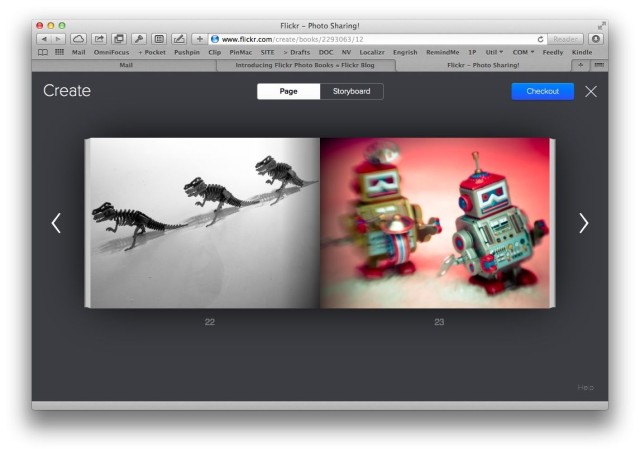Viewport: 640px width, 454px height.
Task: Go to the next book page spread
Action: 583,224
